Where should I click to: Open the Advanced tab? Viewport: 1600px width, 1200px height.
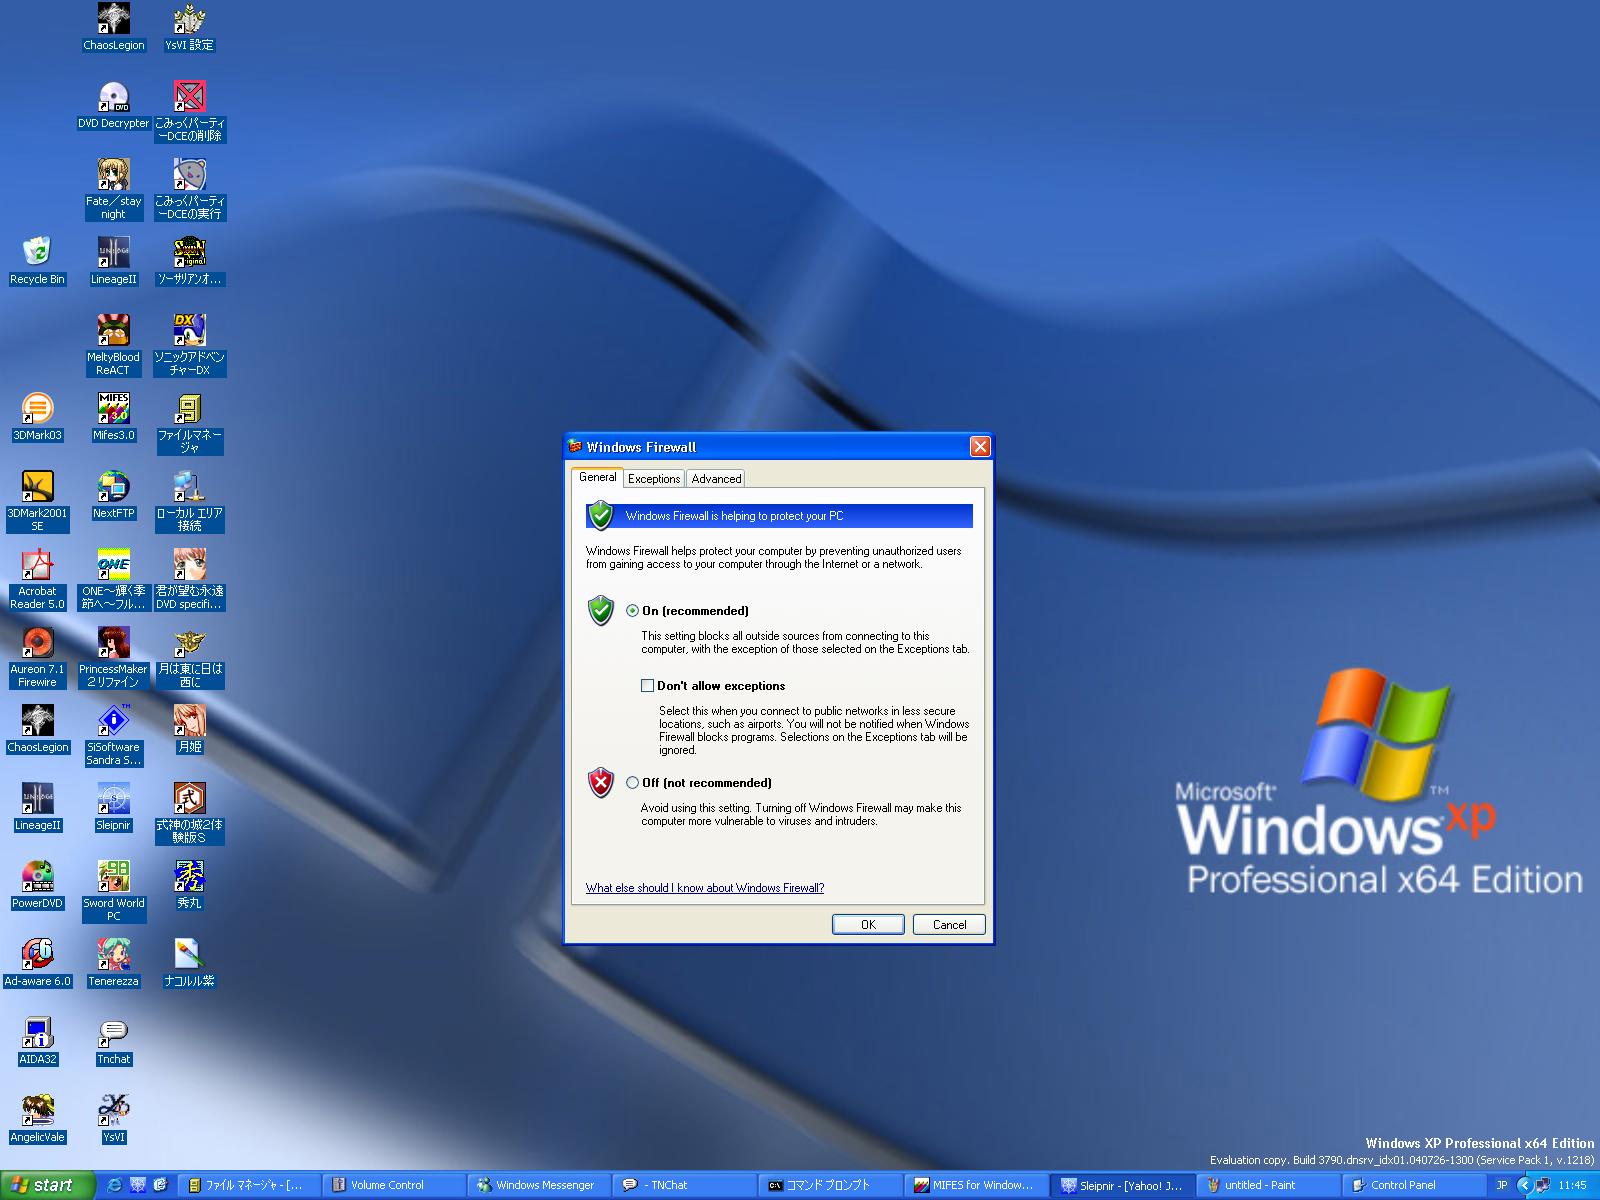coord(716,479)
